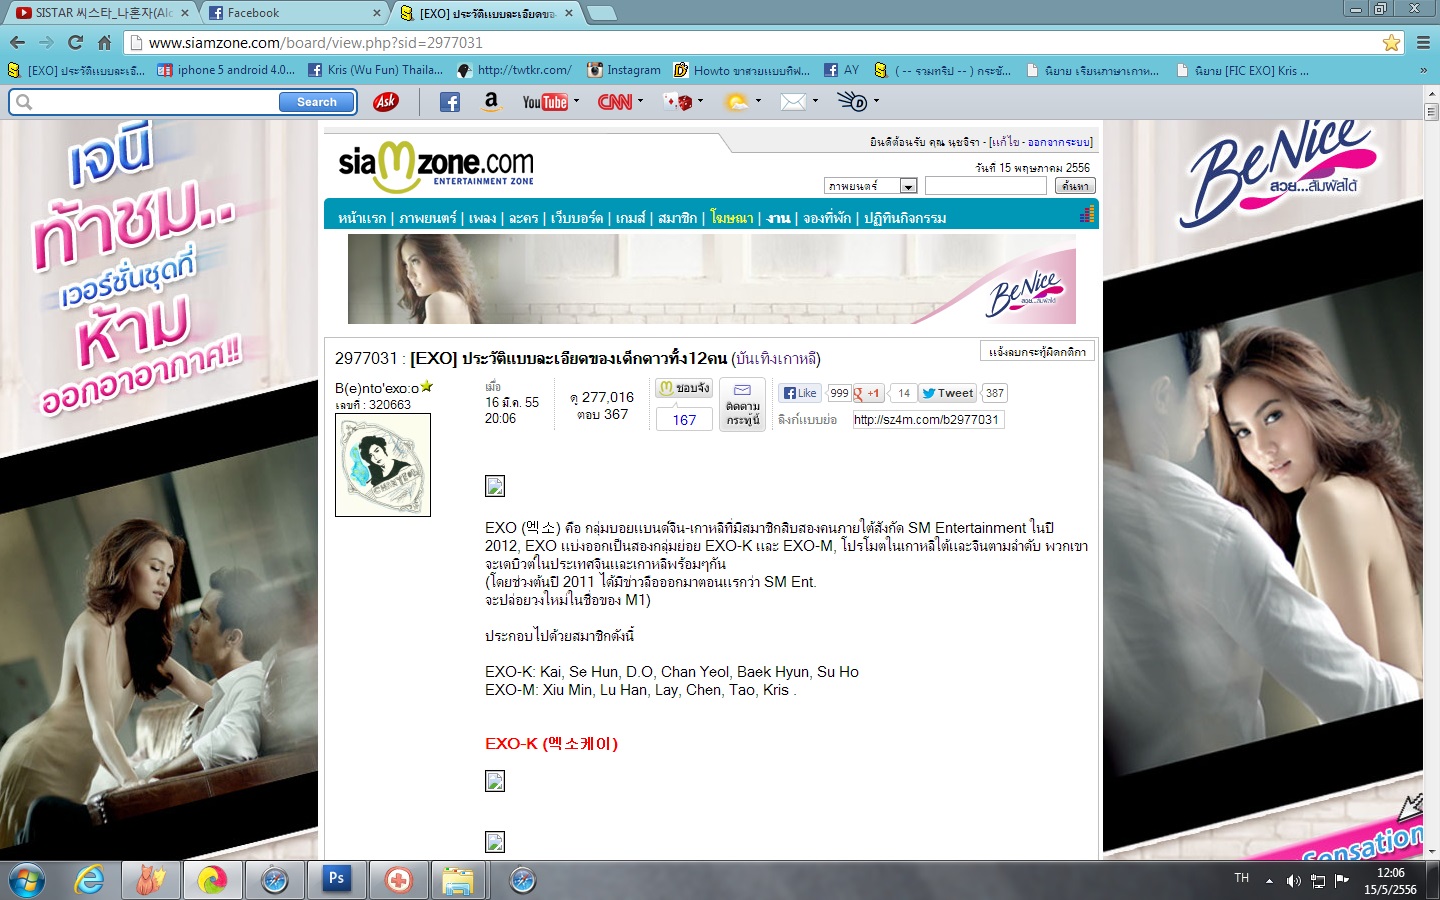Switch to the SISTAR YouTube tab
The image size is (1440, 900).
[x=102, y=13]
